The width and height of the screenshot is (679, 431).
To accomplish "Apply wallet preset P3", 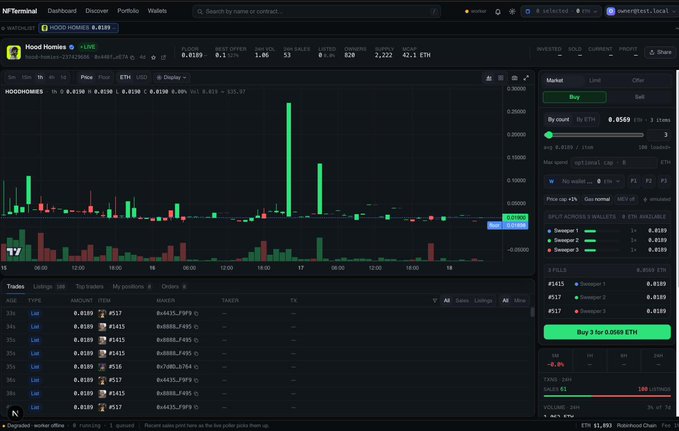I will coord(663,181).
